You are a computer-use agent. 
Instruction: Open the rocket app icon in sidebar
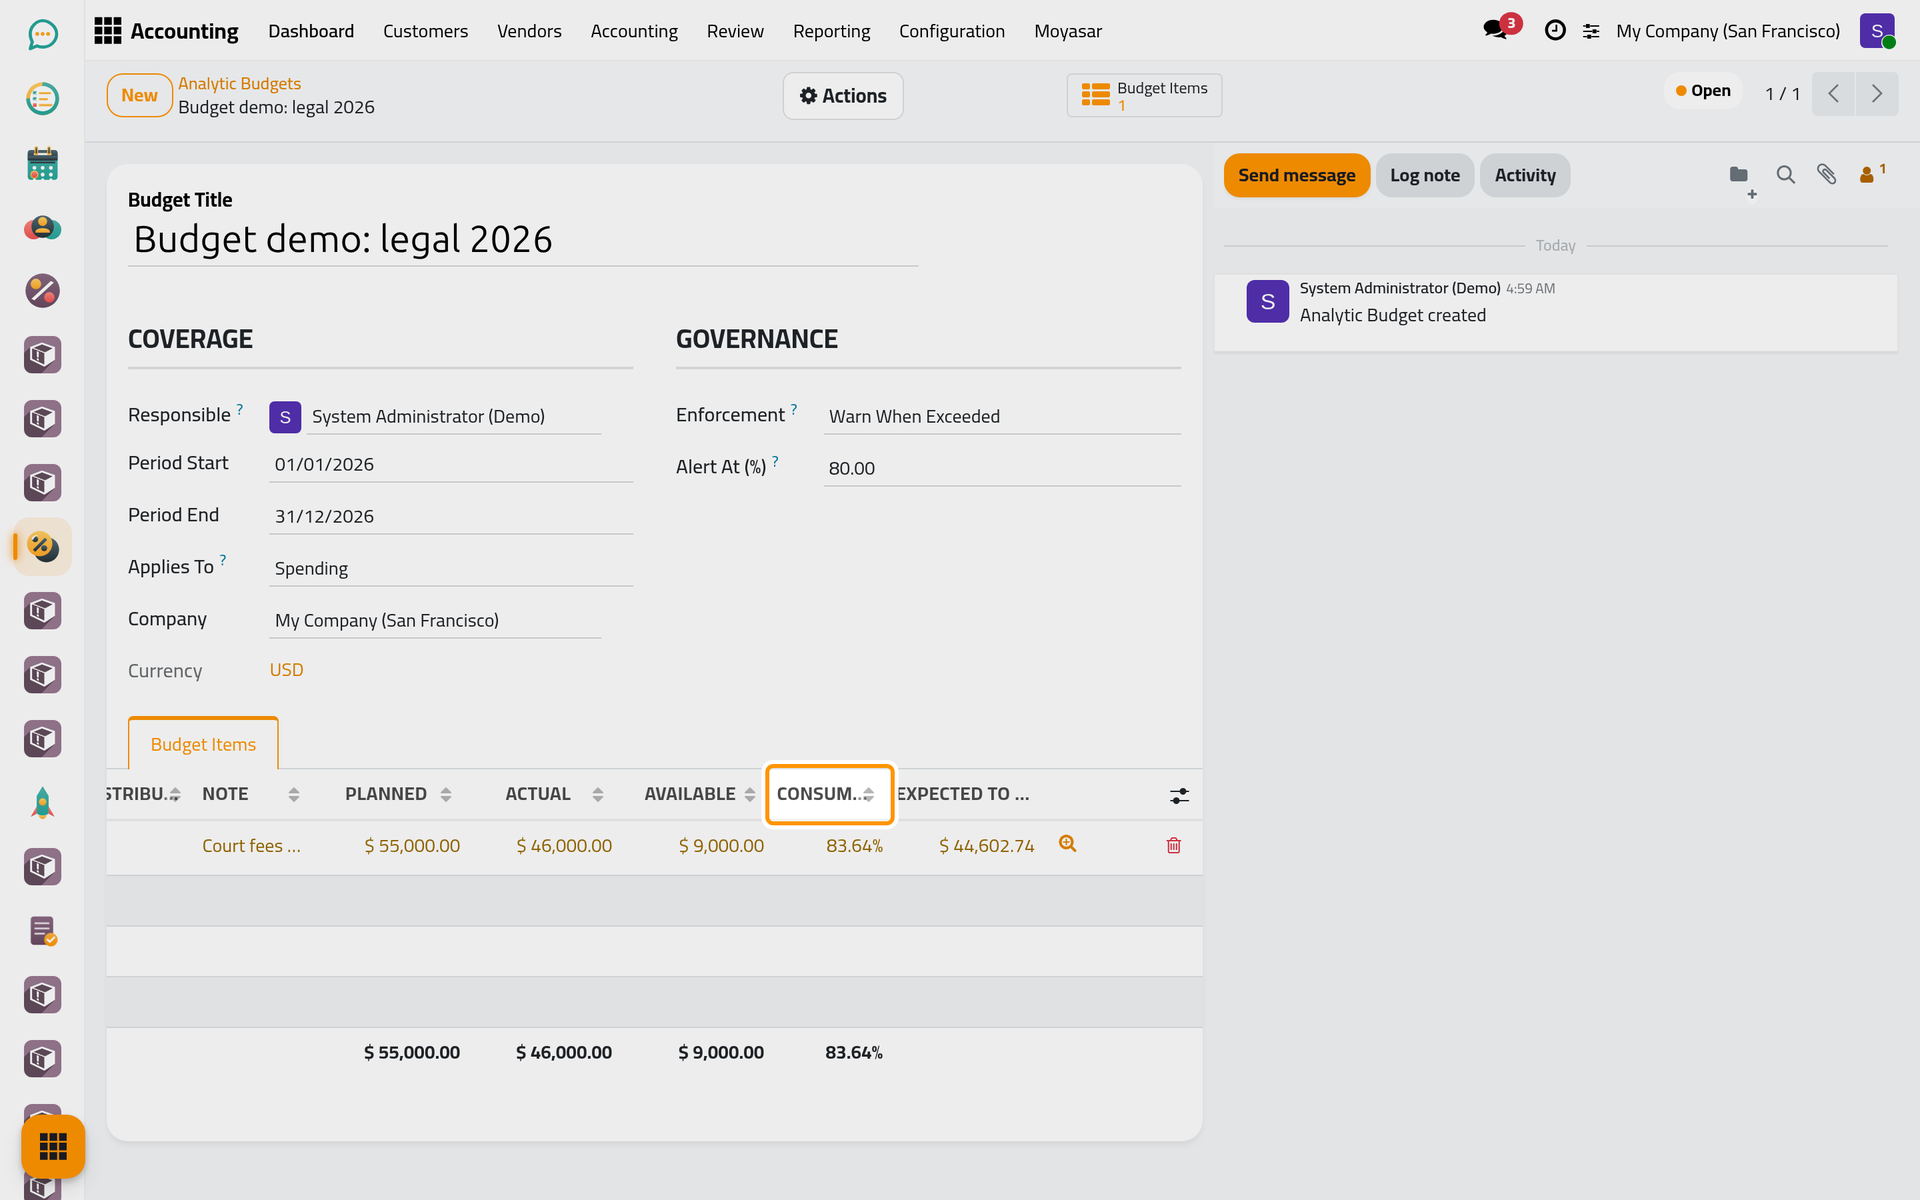click(x=42, y=803)
